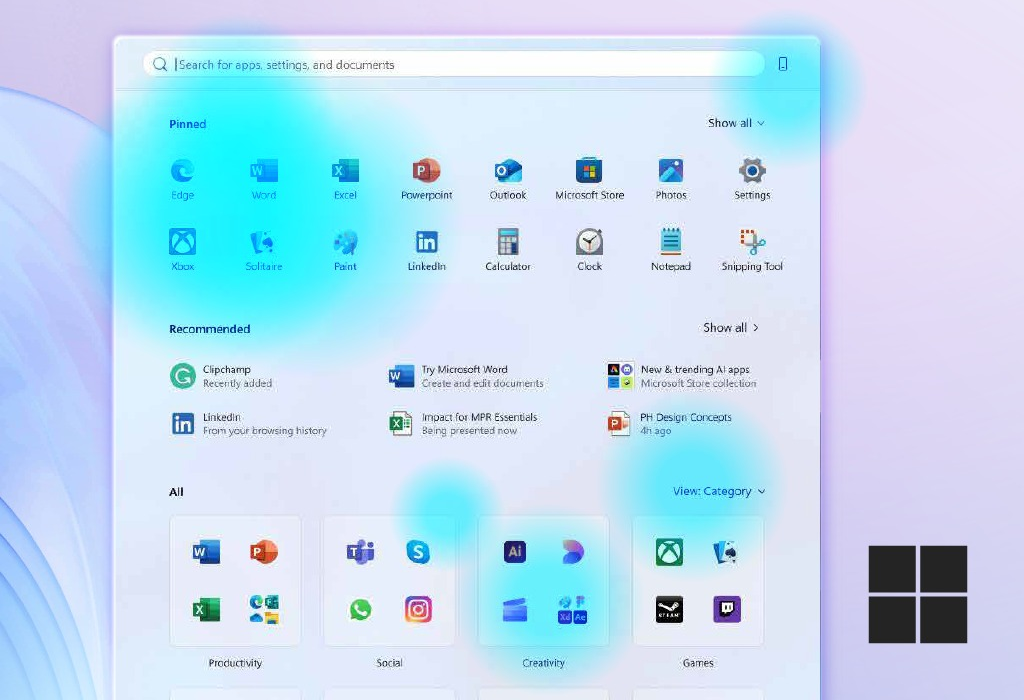Open the Creativity category folder
This screenshot has height=700, width=1024.
click(x=543, y=580)
